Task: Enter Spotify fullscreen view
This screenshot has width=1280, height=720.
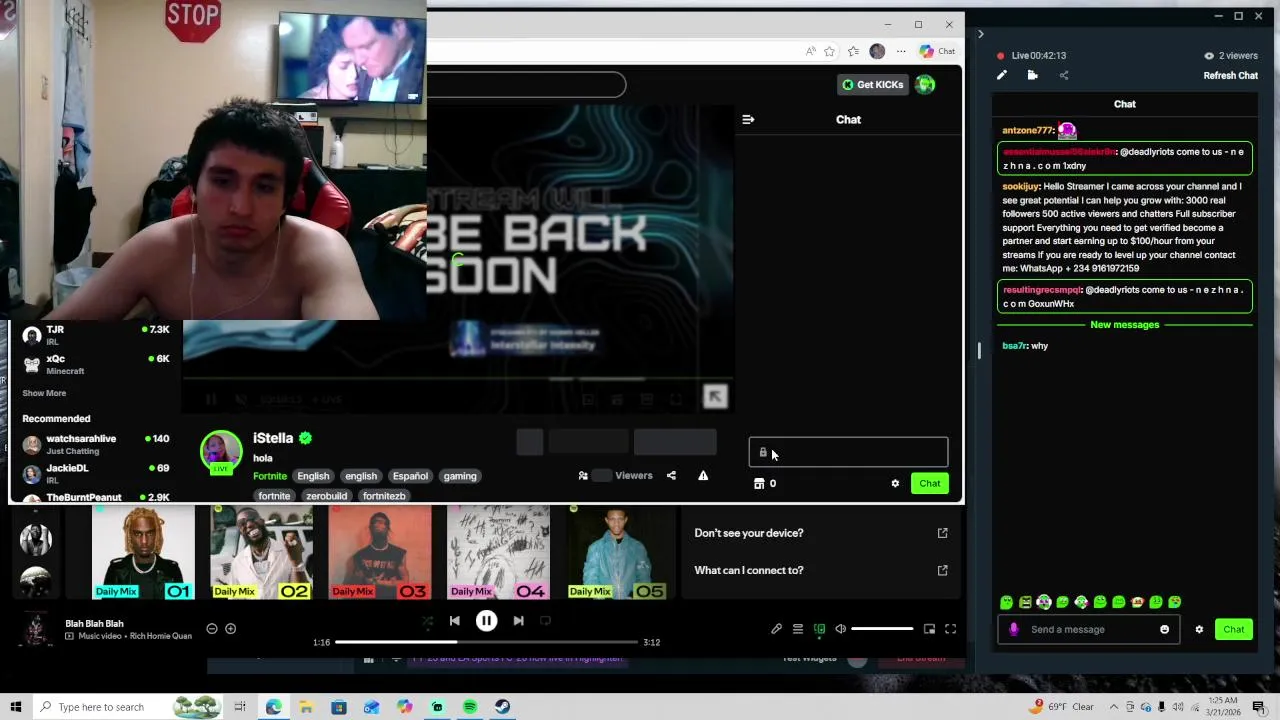Action: click(950, 629)
